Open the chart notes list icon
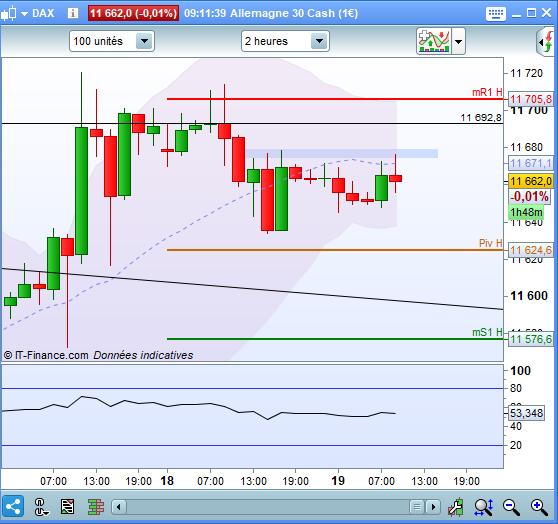This screenshot has height=524, width=558. [x=67, y=507]
